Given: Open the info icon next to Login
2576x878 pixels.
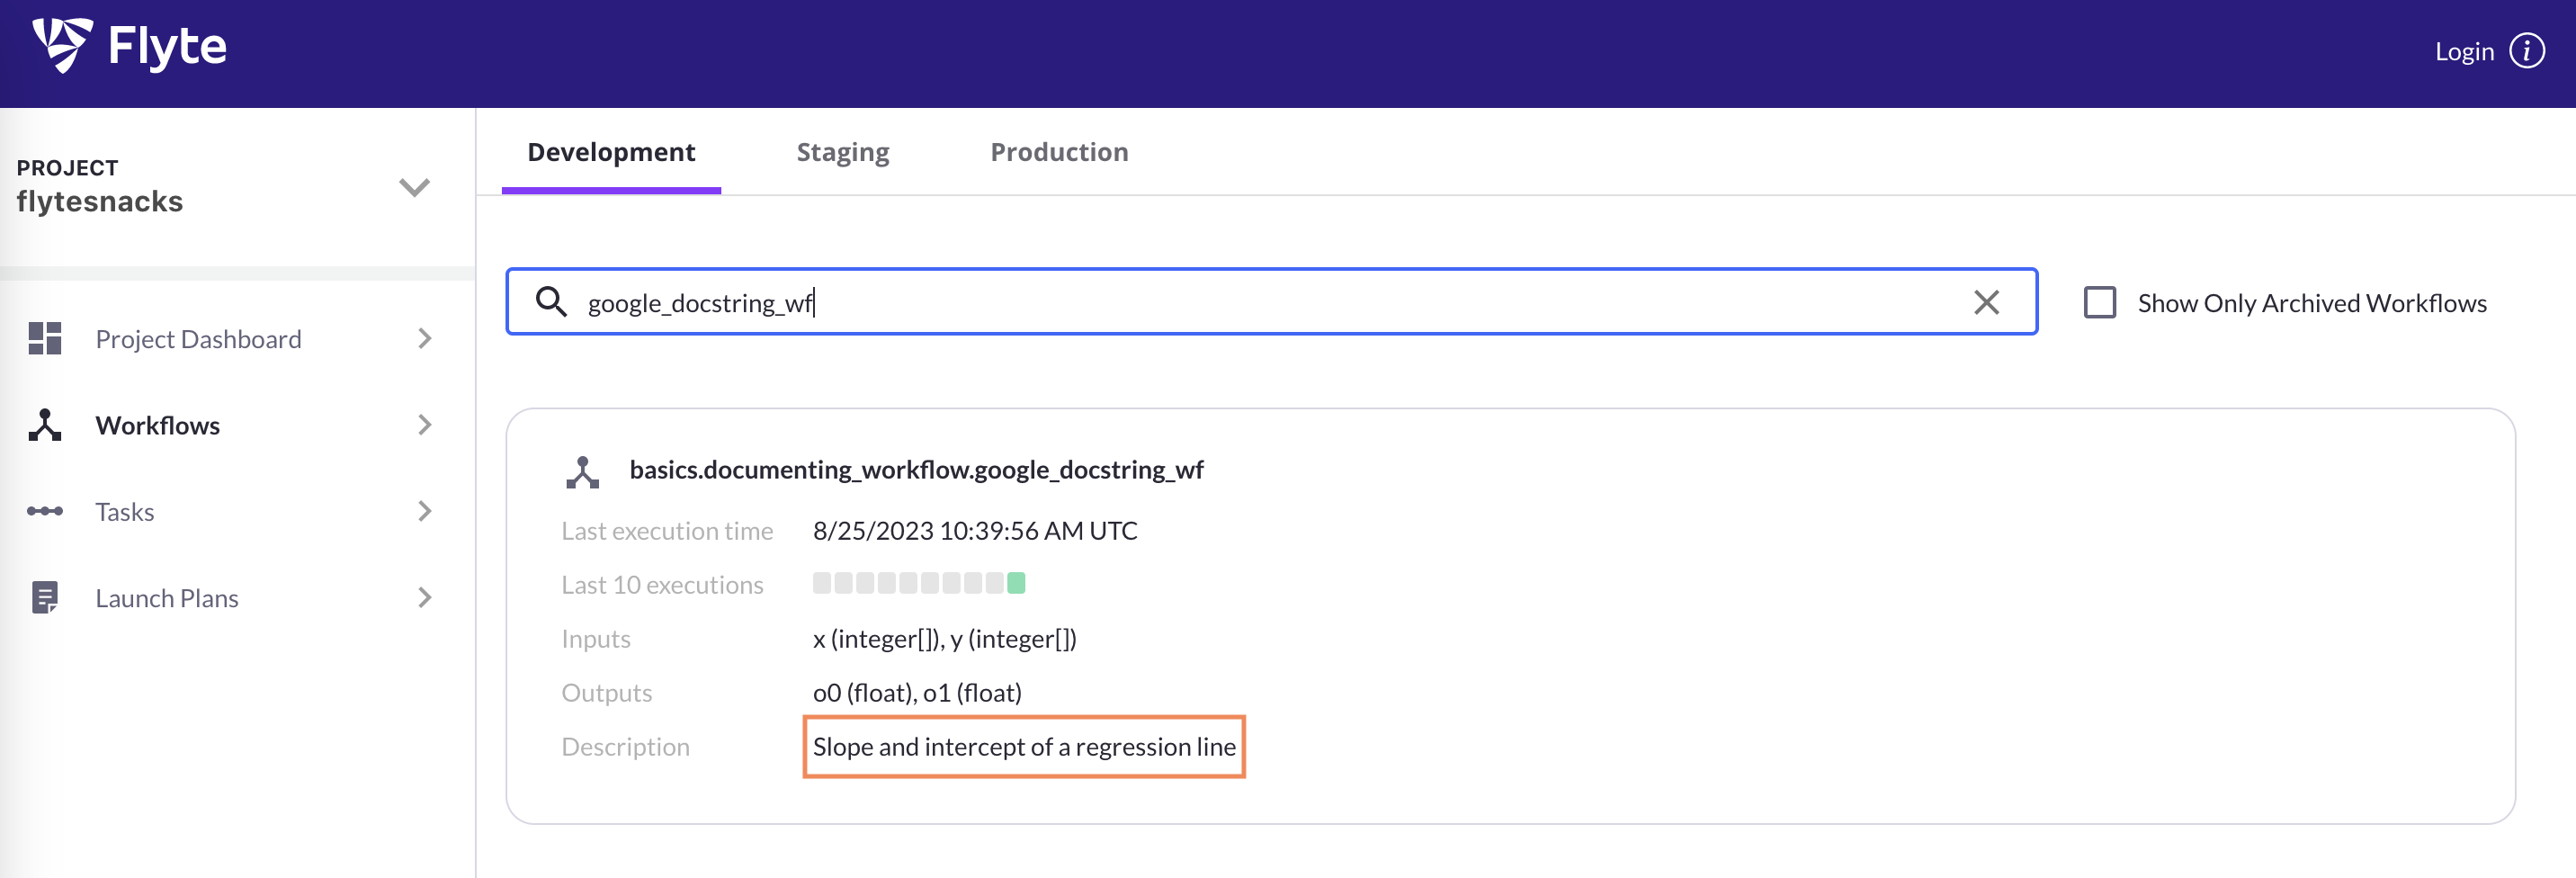Looking at the screenshot, I should pos(2527,51).
